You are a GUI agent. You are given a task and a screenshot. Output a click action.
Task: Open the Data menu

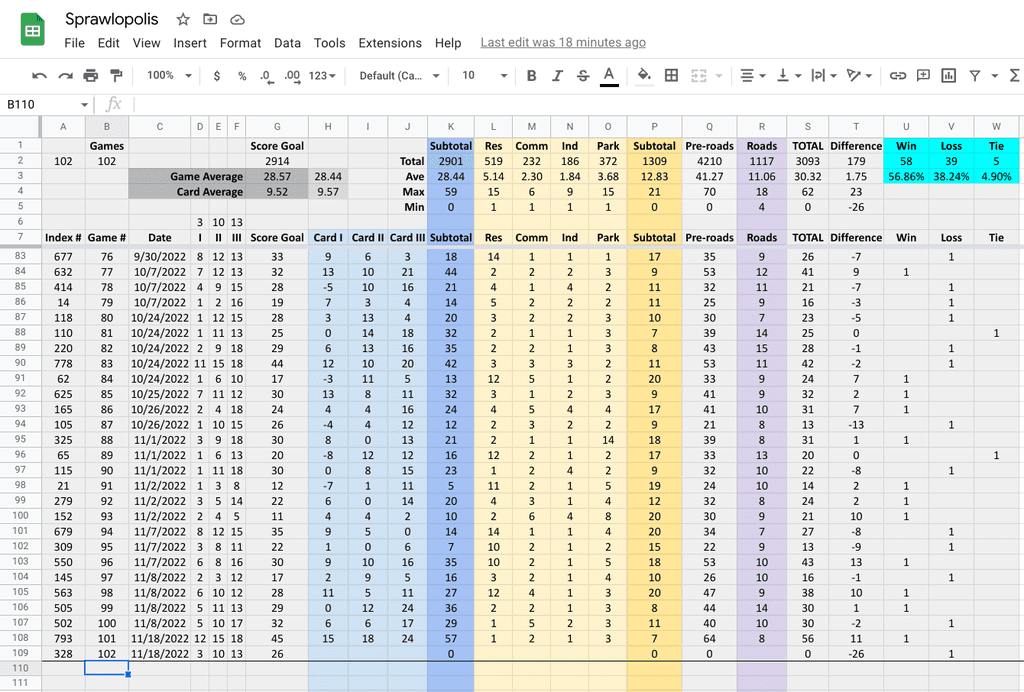287,43
